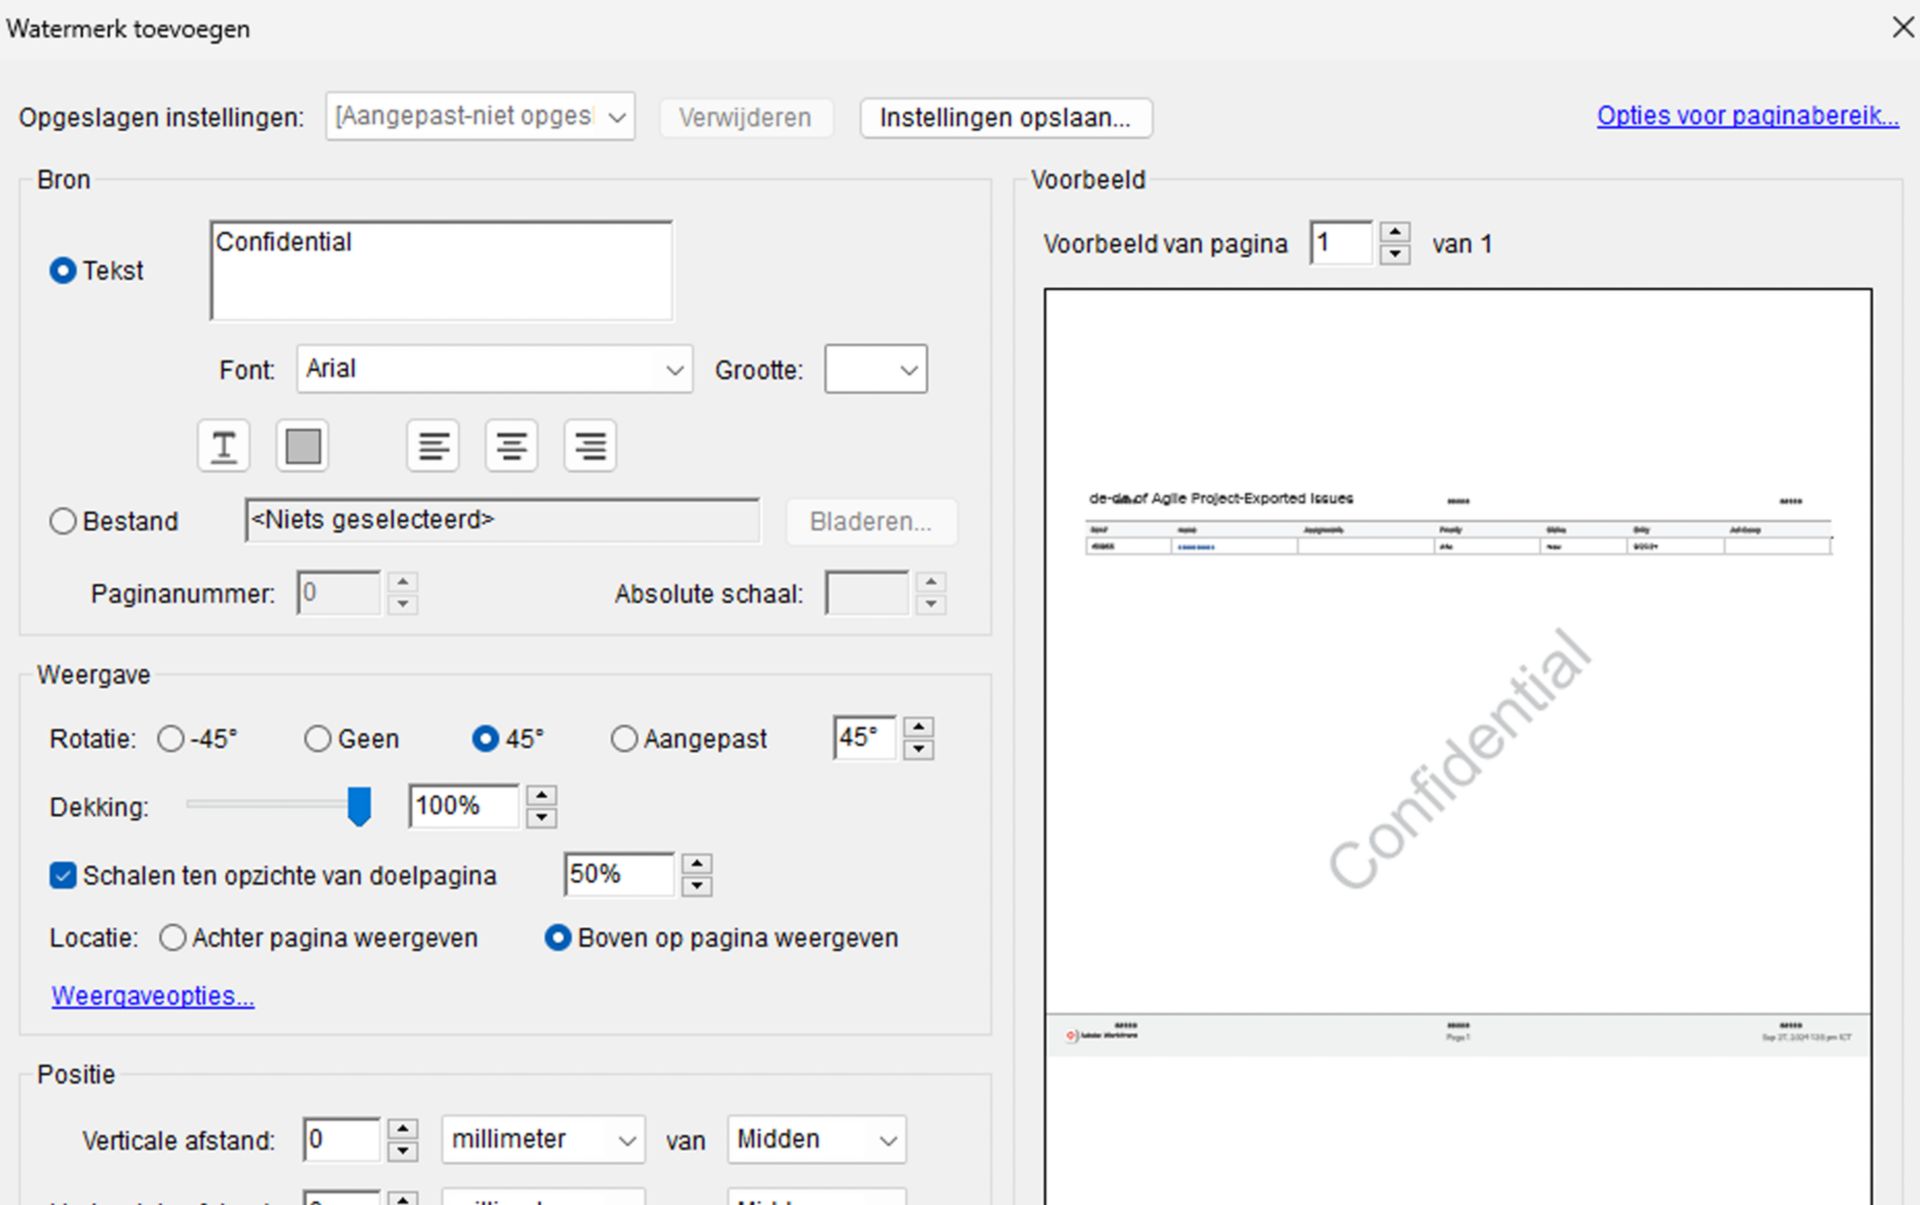Select -45° rotation option

pyautogui.click(x=171, y=739)
